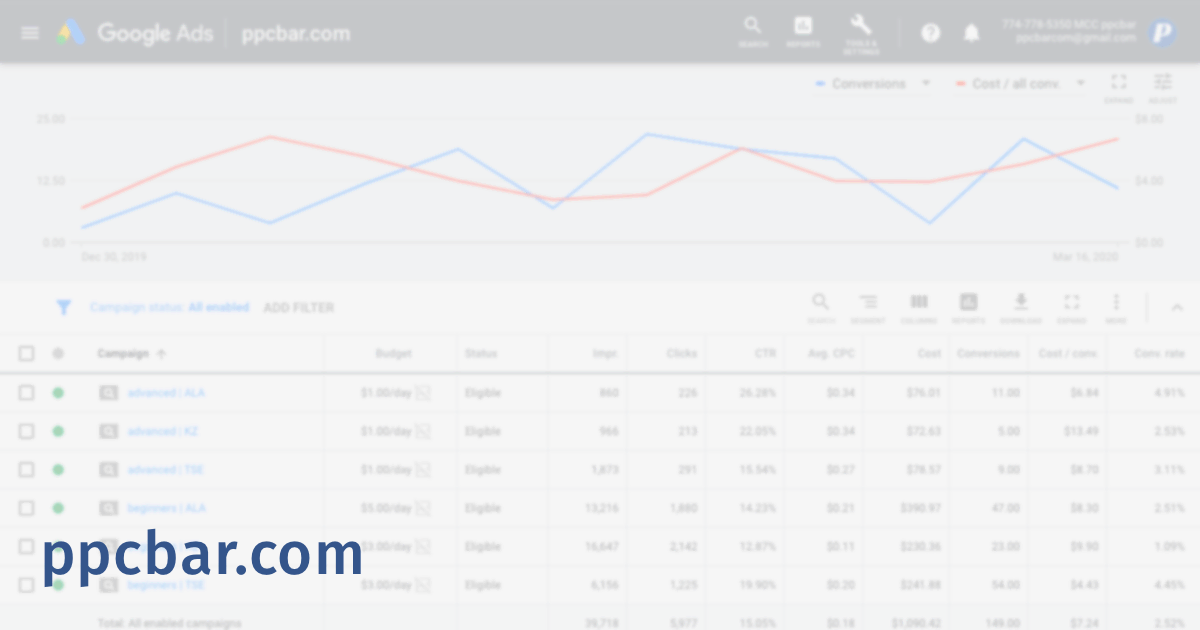Click the Cost / conv. column header
Screen dimensions: 1200x630
(x=1069, y=353)
